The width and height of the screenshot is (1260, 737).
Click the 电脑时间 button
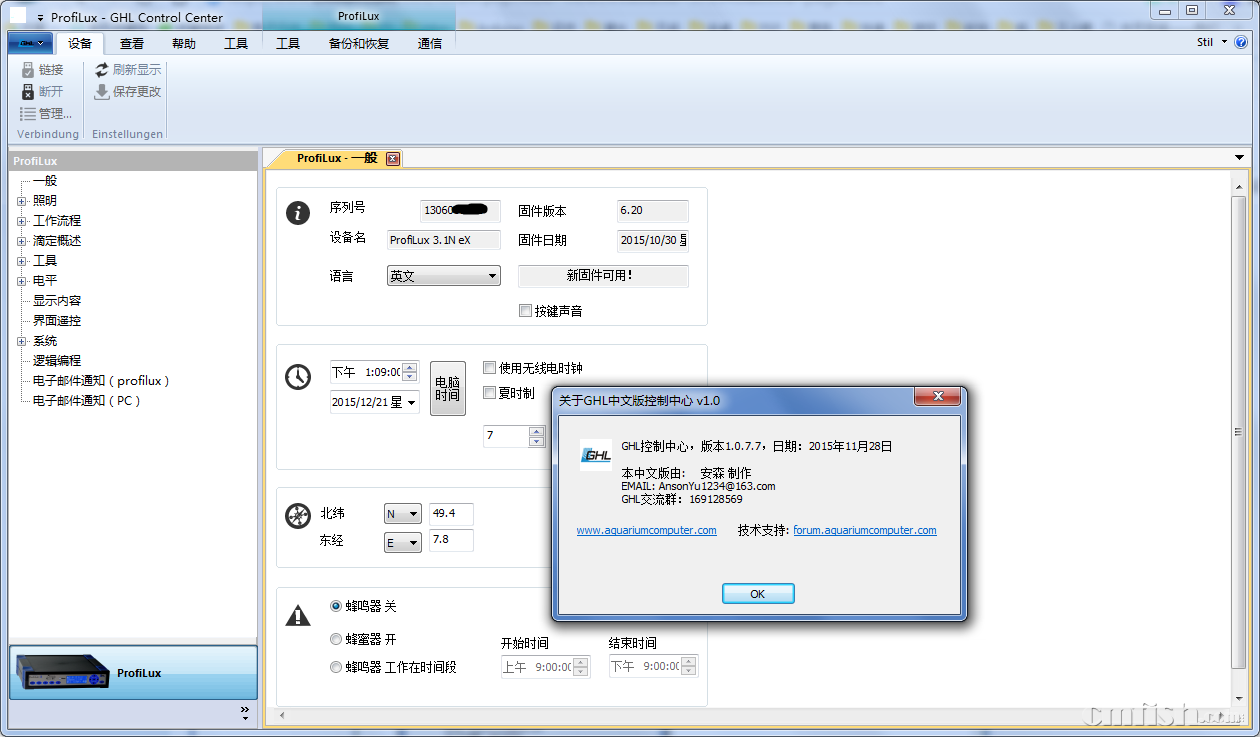[447, 389]
